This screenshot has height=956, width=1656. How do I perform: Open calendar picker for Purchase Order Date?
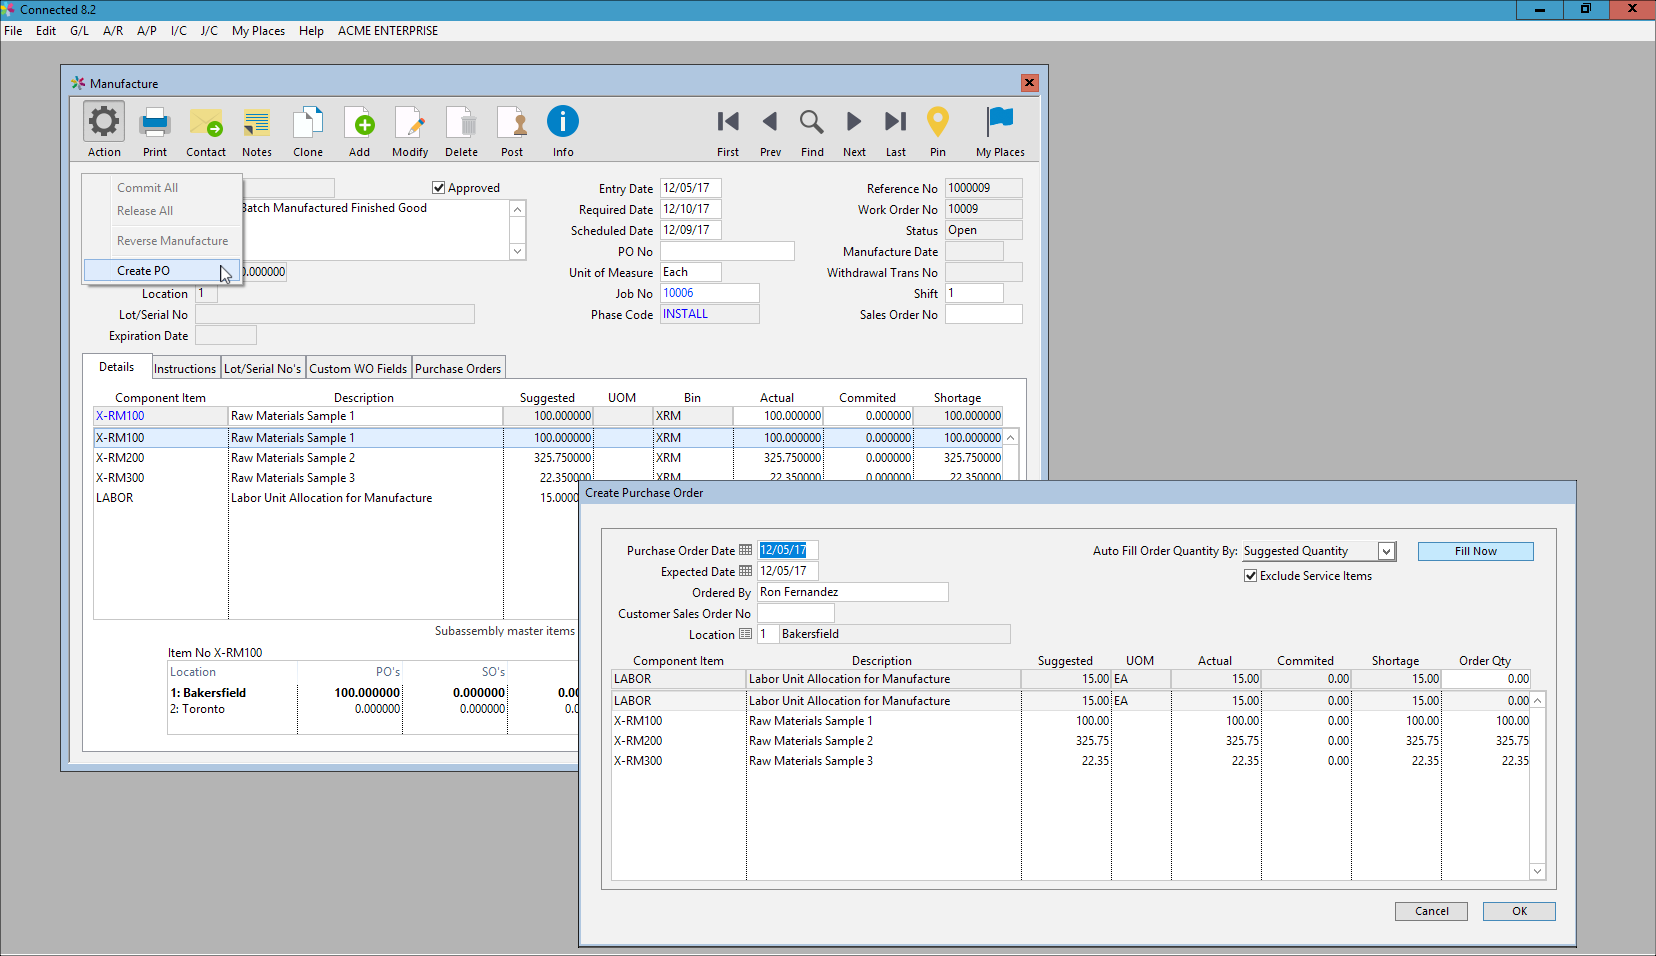coord(745,550)
